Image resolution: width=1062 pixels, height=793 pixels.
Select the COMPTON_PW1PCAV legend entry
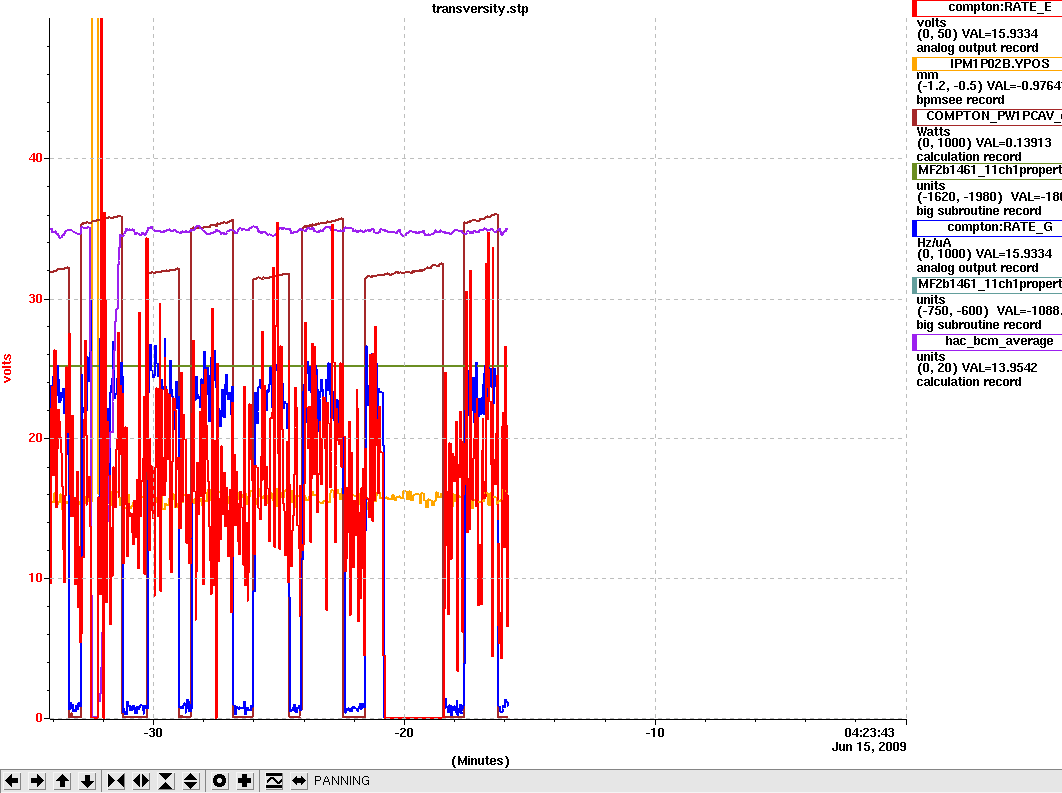989,116
